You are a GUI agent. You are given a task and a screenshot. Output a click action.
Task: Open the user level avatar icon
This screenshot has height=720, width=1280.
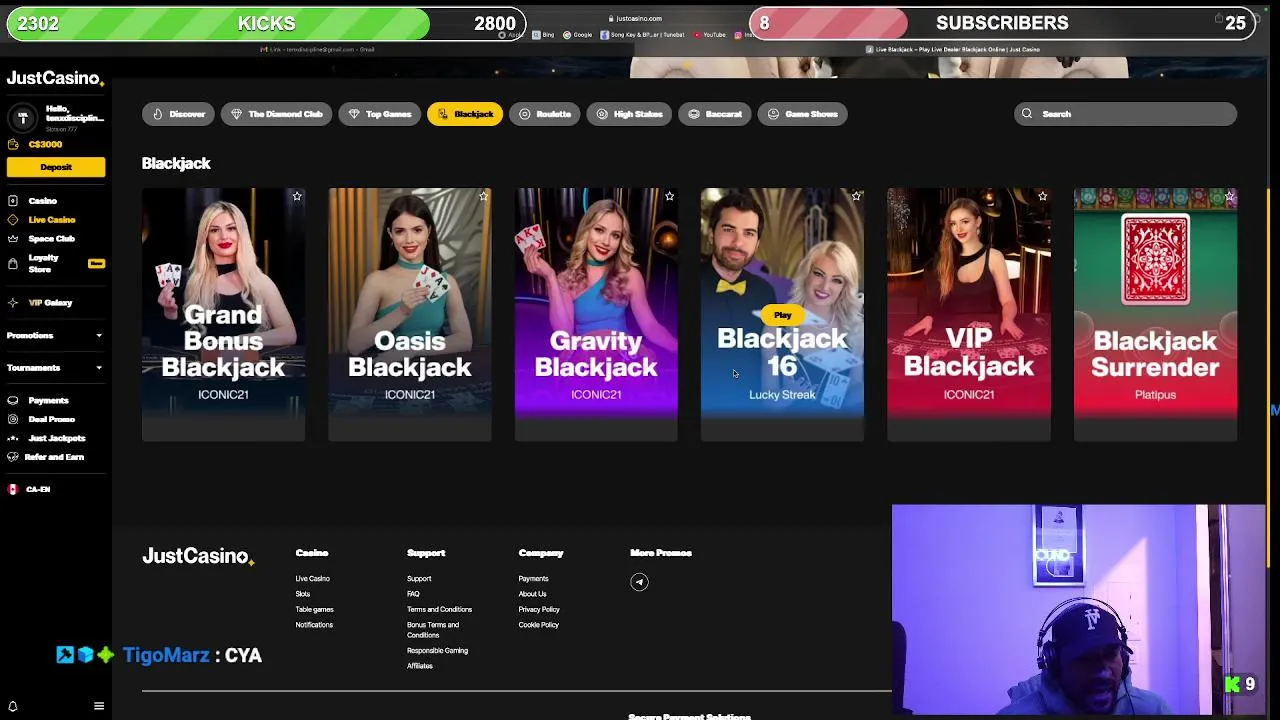click(23, 118)
